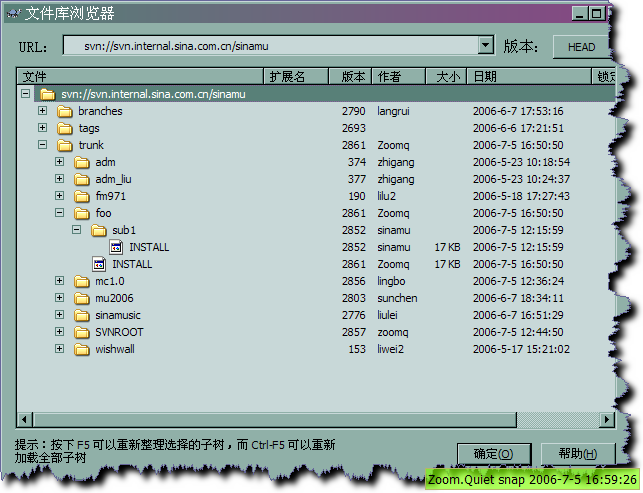Click the mu2006 folder icon

(82, 298)
